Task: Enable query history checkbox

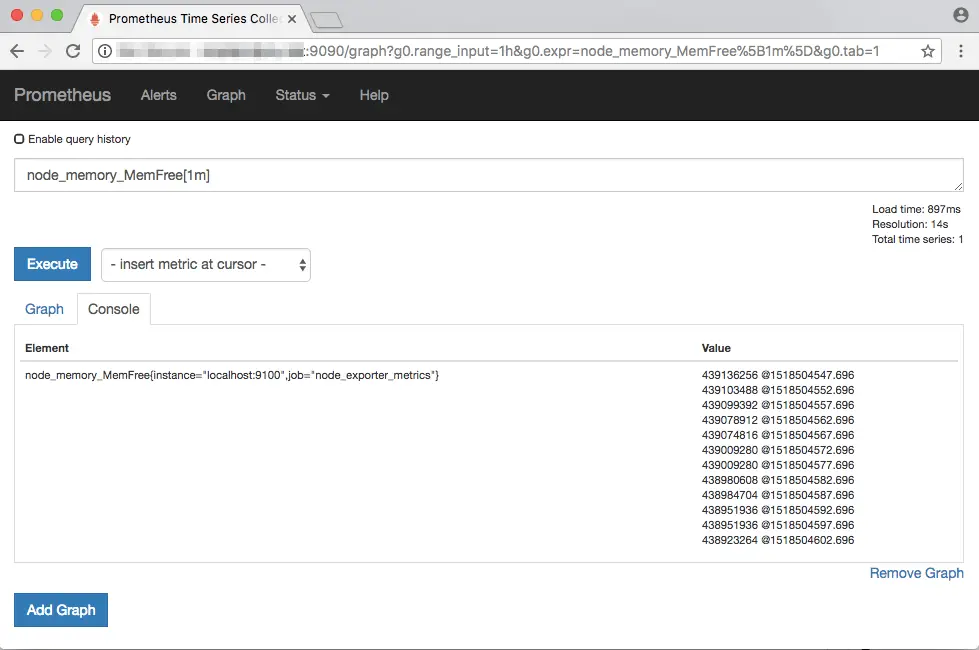Action: 19,139
